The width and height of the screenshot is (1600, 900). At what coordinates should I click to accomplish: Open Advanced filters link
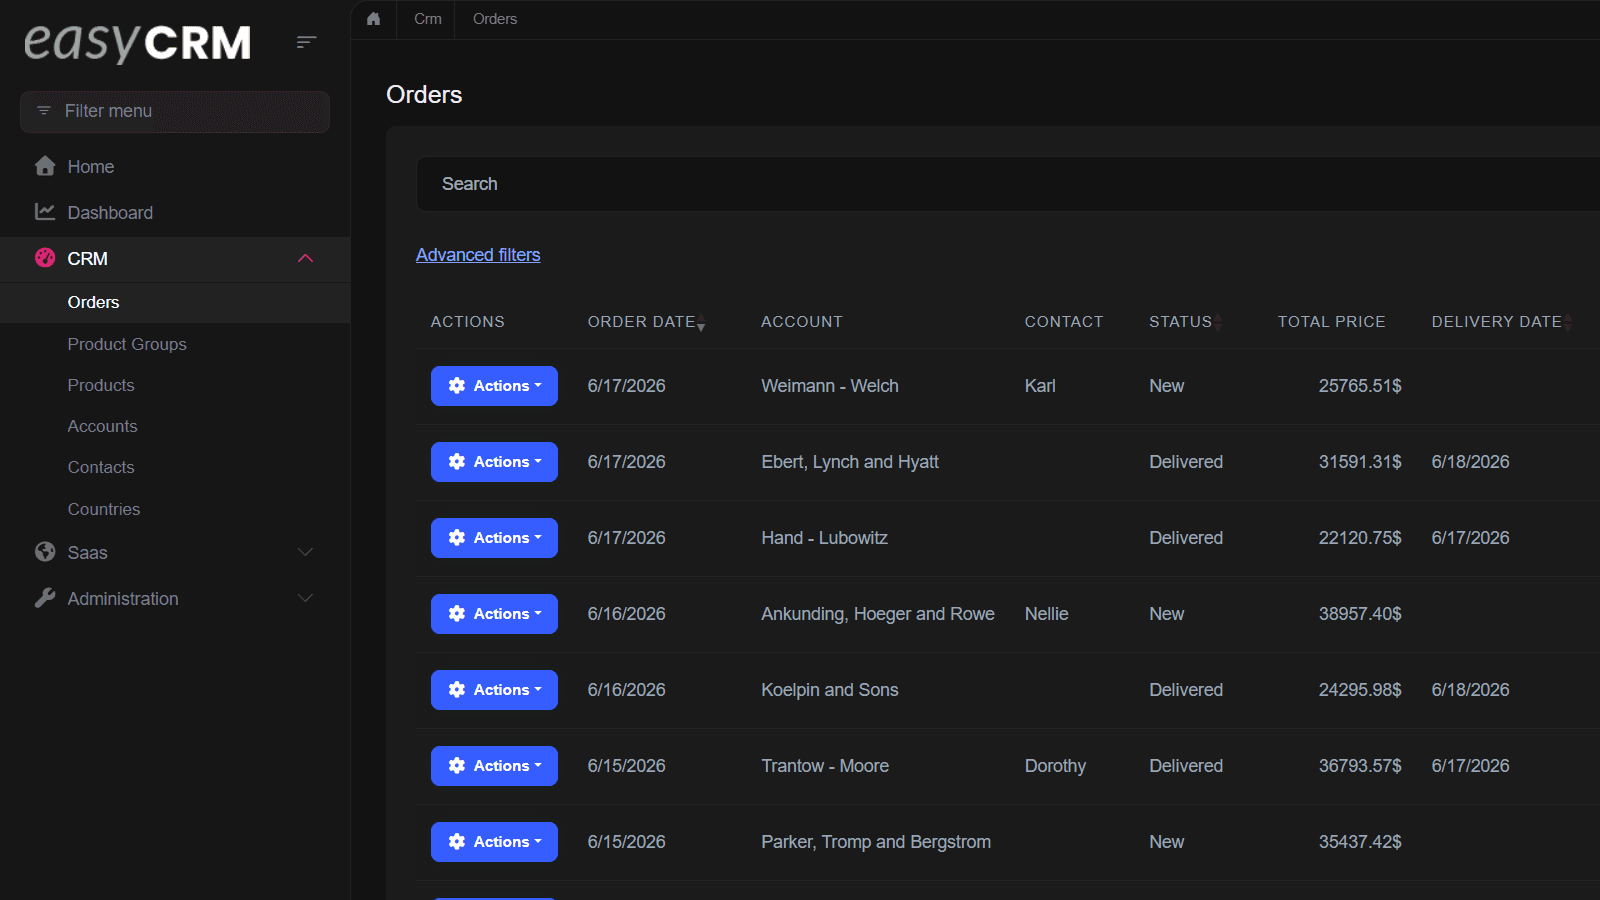click(x=478, y=255)
